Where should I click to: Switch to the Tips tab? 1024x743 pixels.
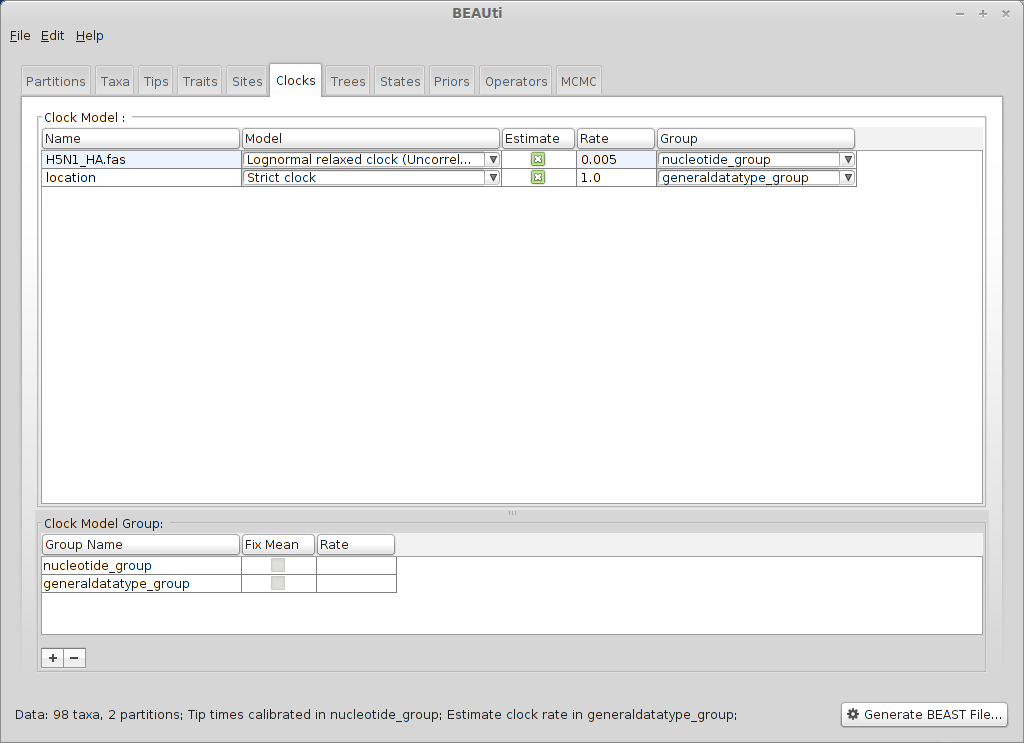(156, 81)
